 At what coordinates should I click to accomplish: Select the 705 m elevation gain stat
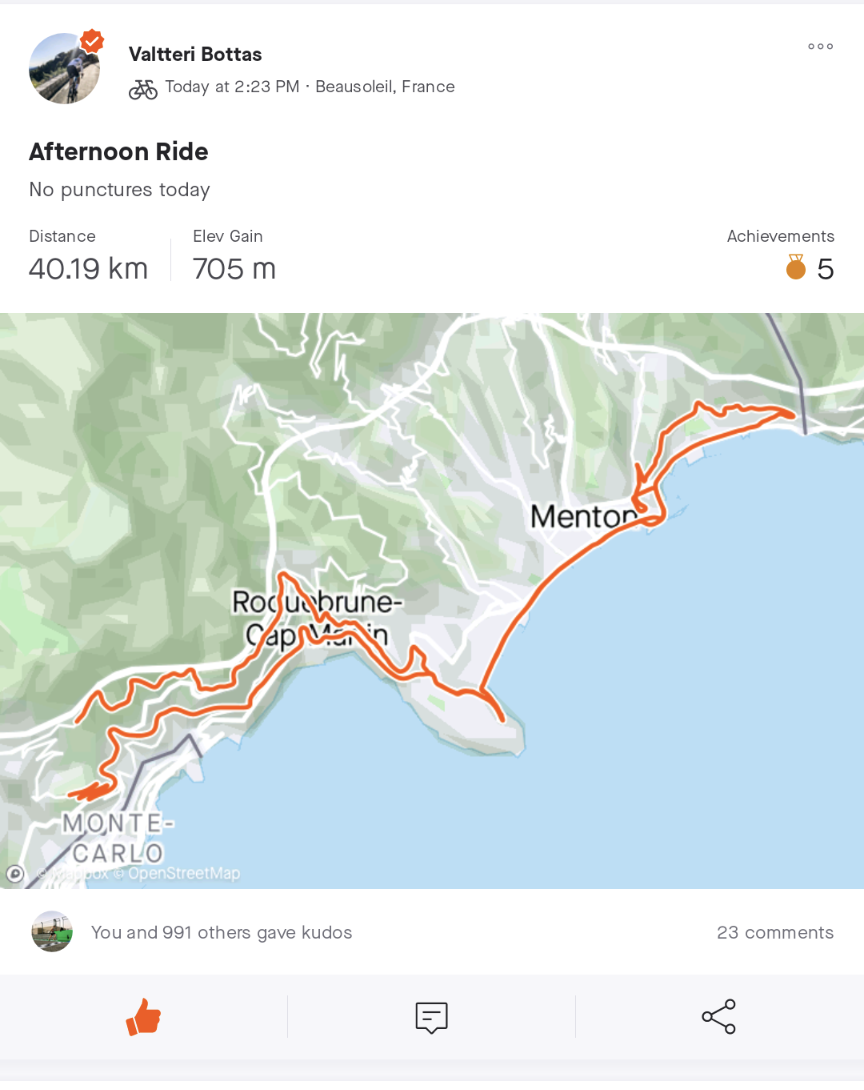234,268
